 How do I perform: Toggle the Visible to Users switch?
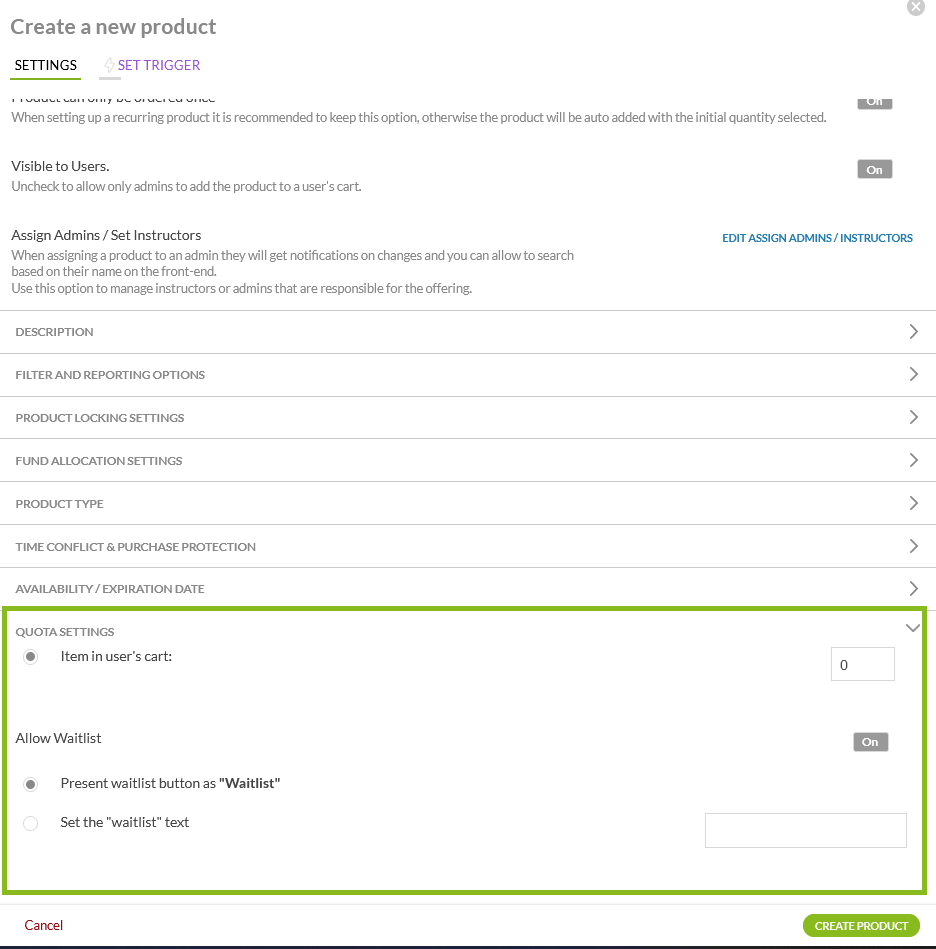click(874, 170)
